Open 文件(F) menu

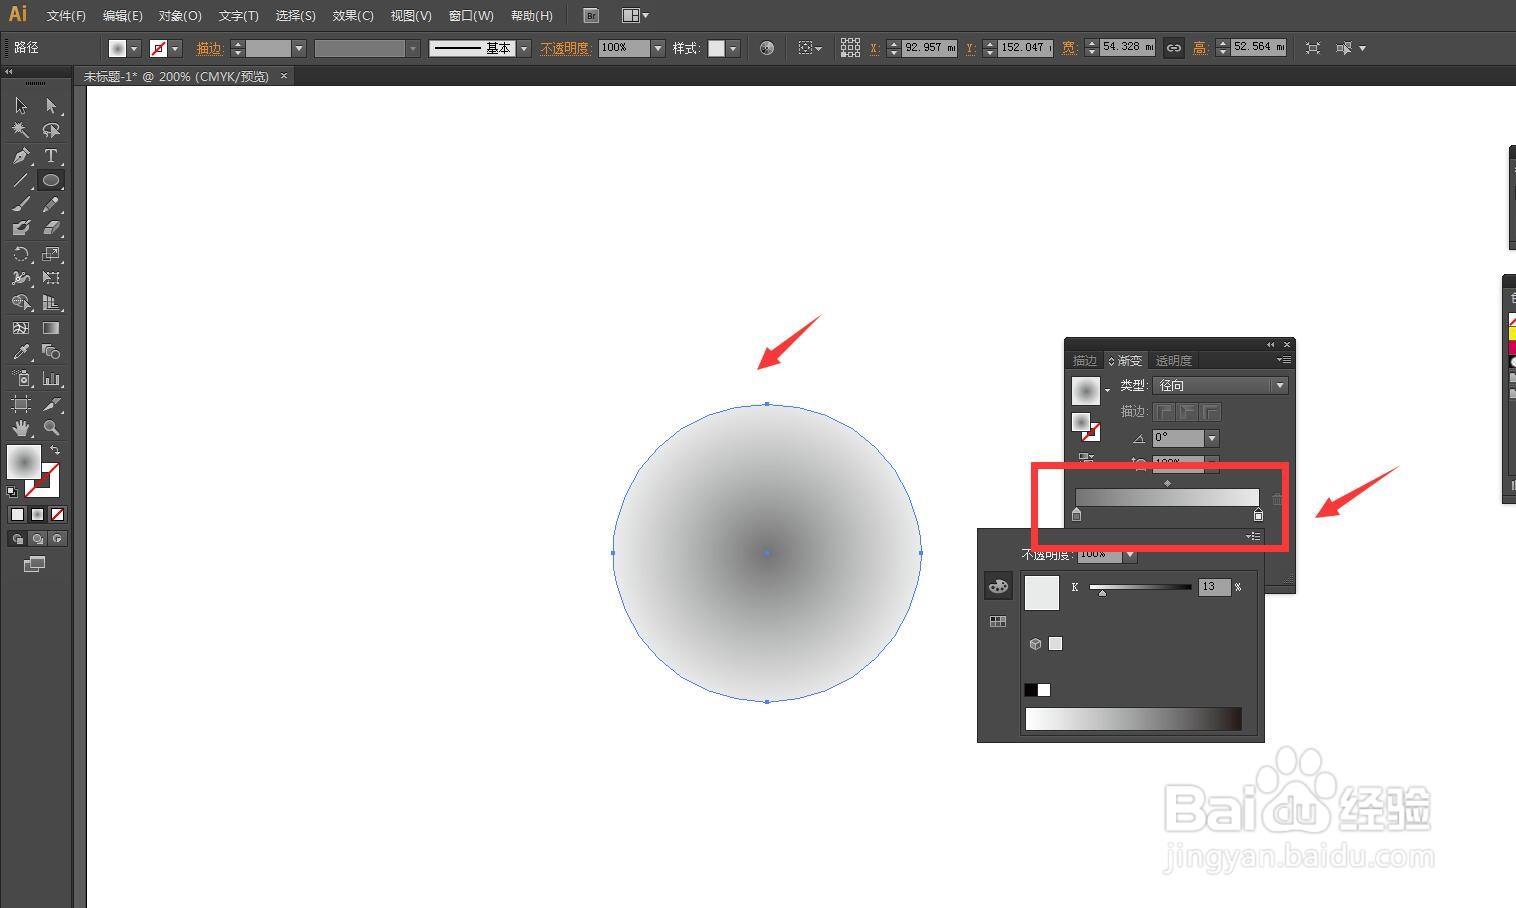coord(66,16)
